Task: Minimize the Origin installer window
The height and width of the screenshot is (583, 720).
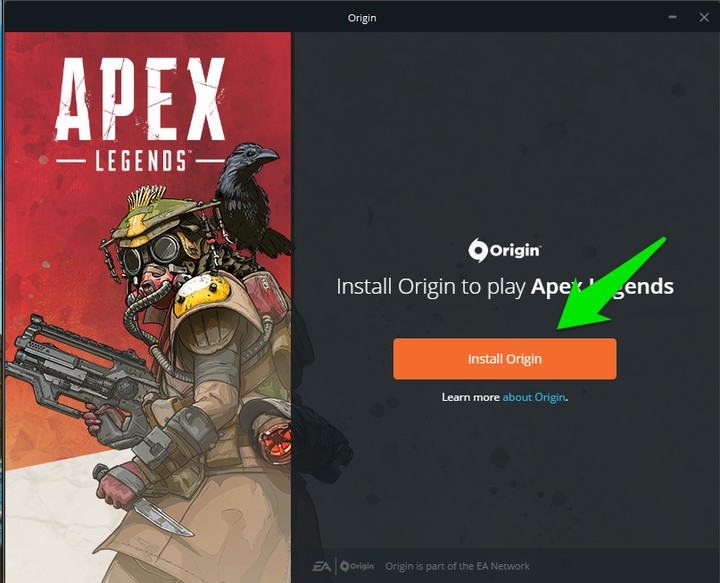Action: 673,17
